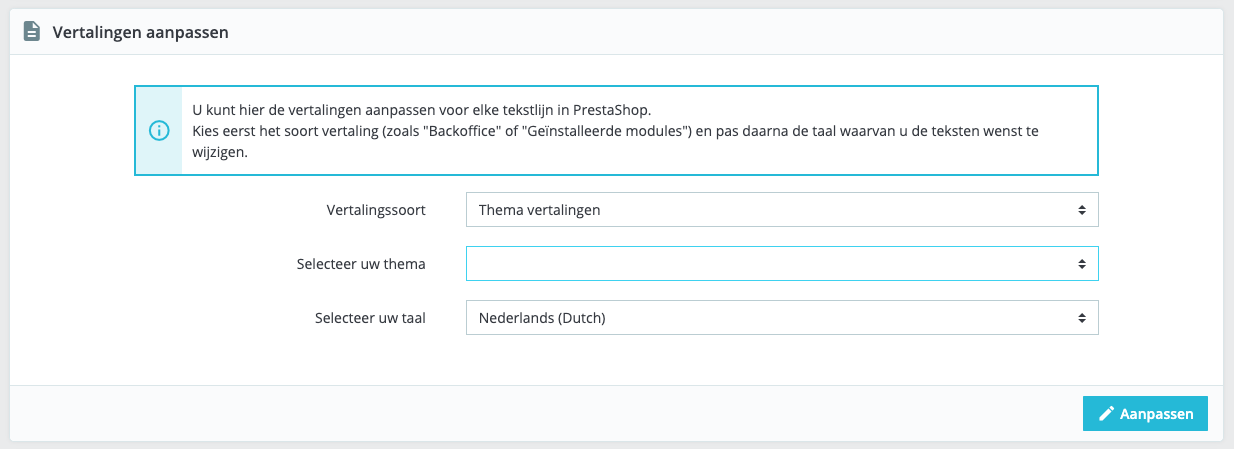
Task: Expand the Selecteer uw taal dropdown
Action: [x=782, y=318]
